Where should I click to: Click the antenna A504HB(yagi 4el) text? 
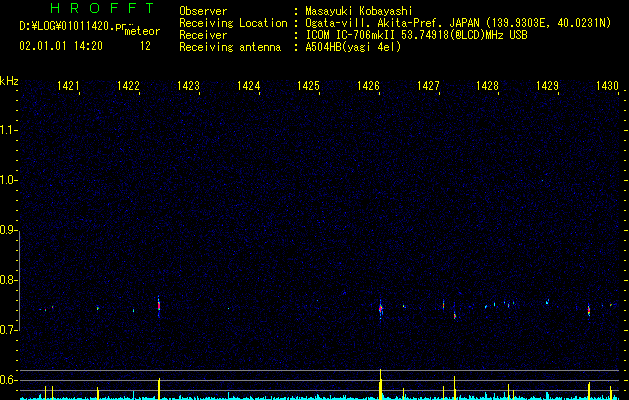(x=353, y=47)
